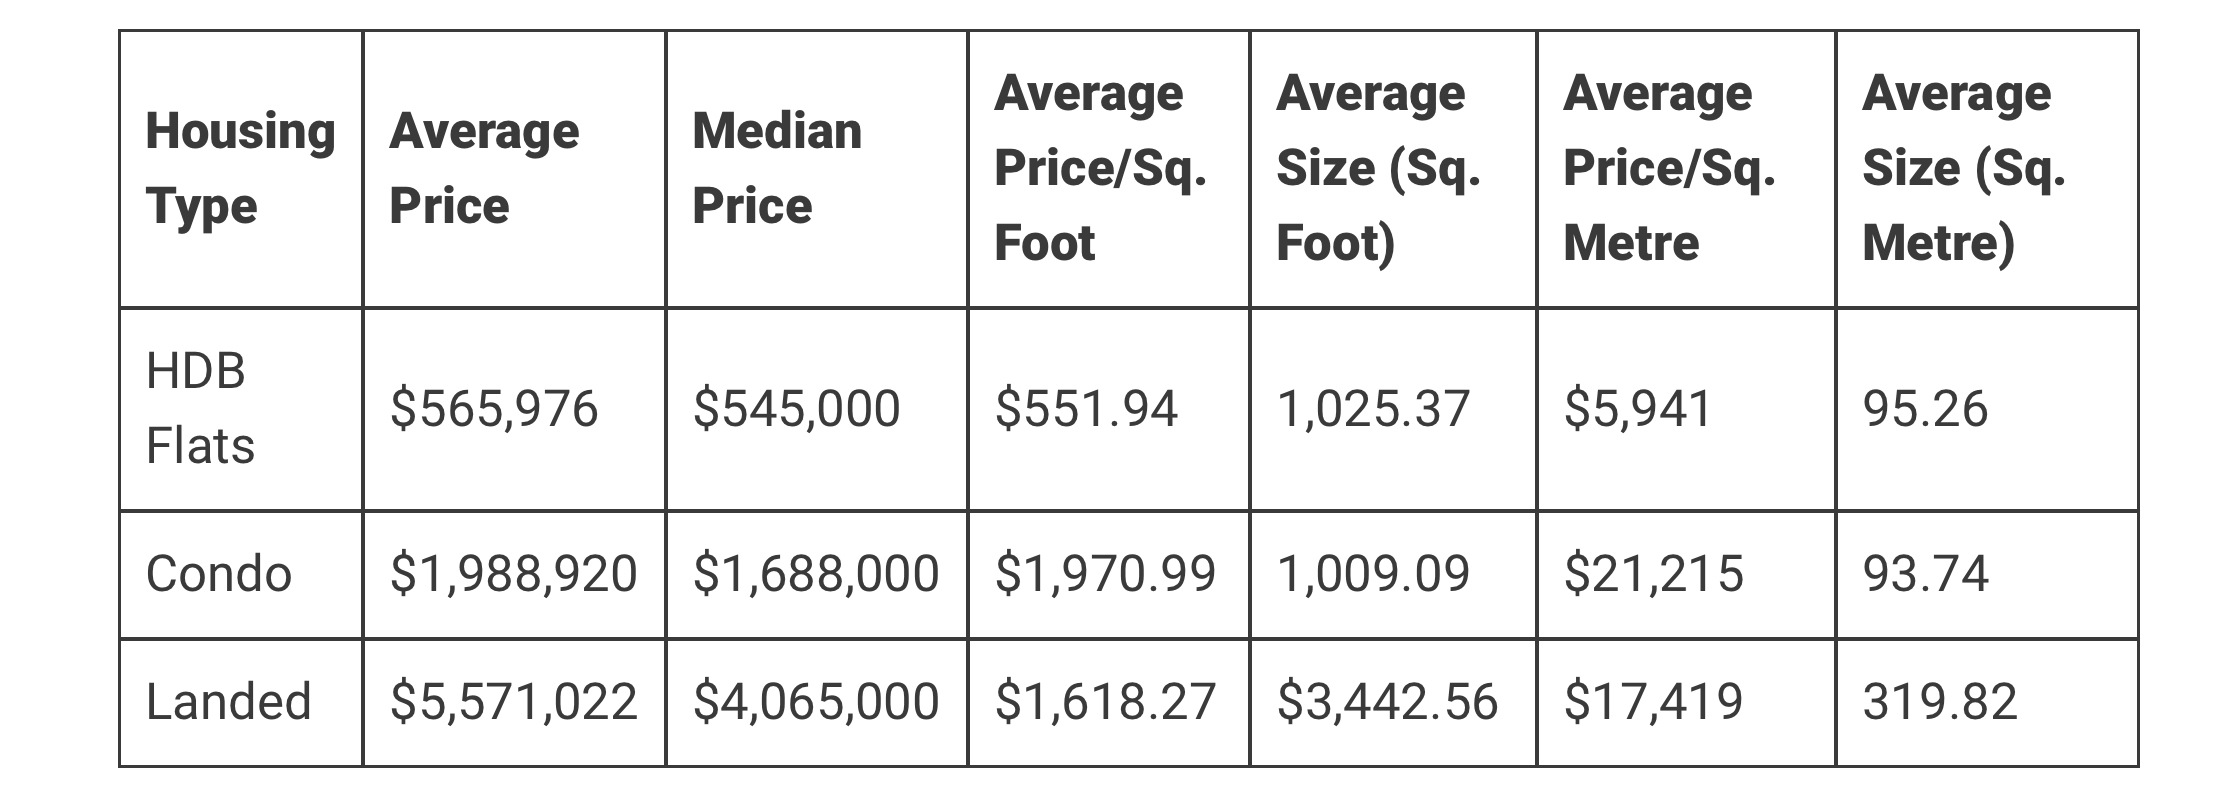
Task: Select the 319.82 sq. metre cell
Action: click(1940, 701)
